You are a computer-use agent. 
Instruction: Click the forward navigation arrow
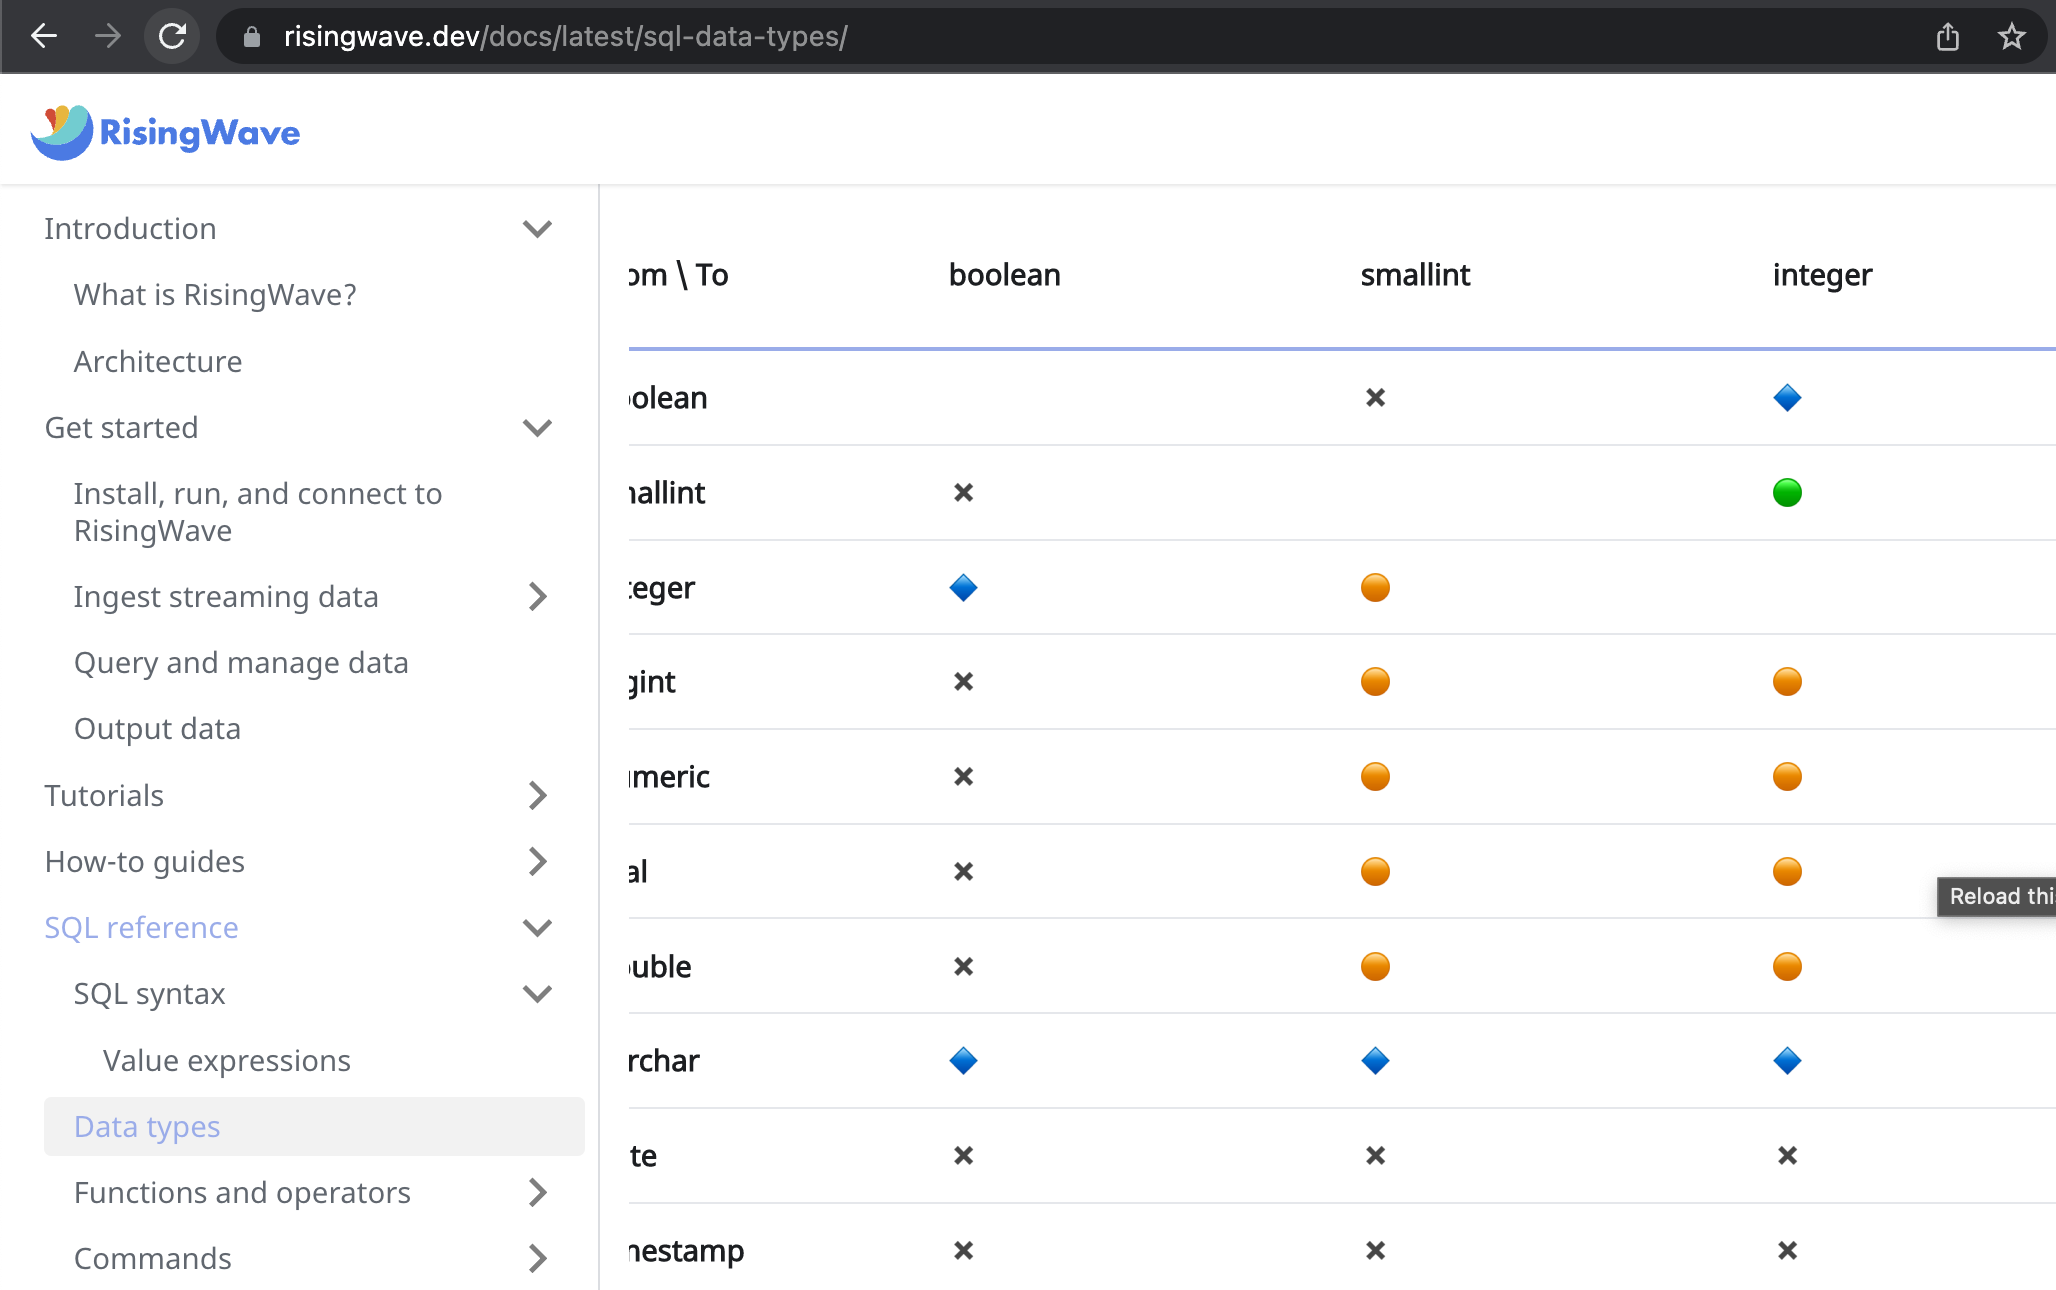tap(108, 36)
